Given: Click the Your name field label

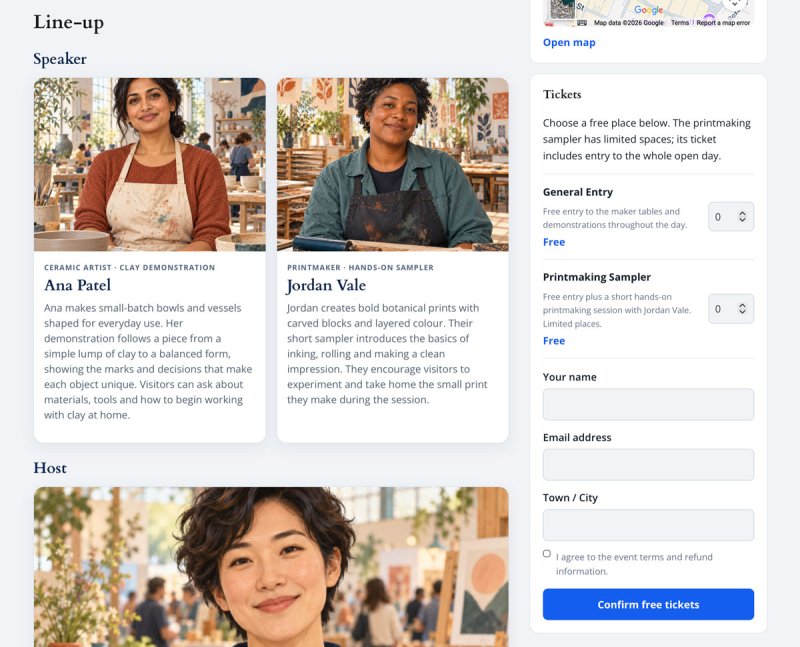Looking at the screenshot, I should [569, 377].
